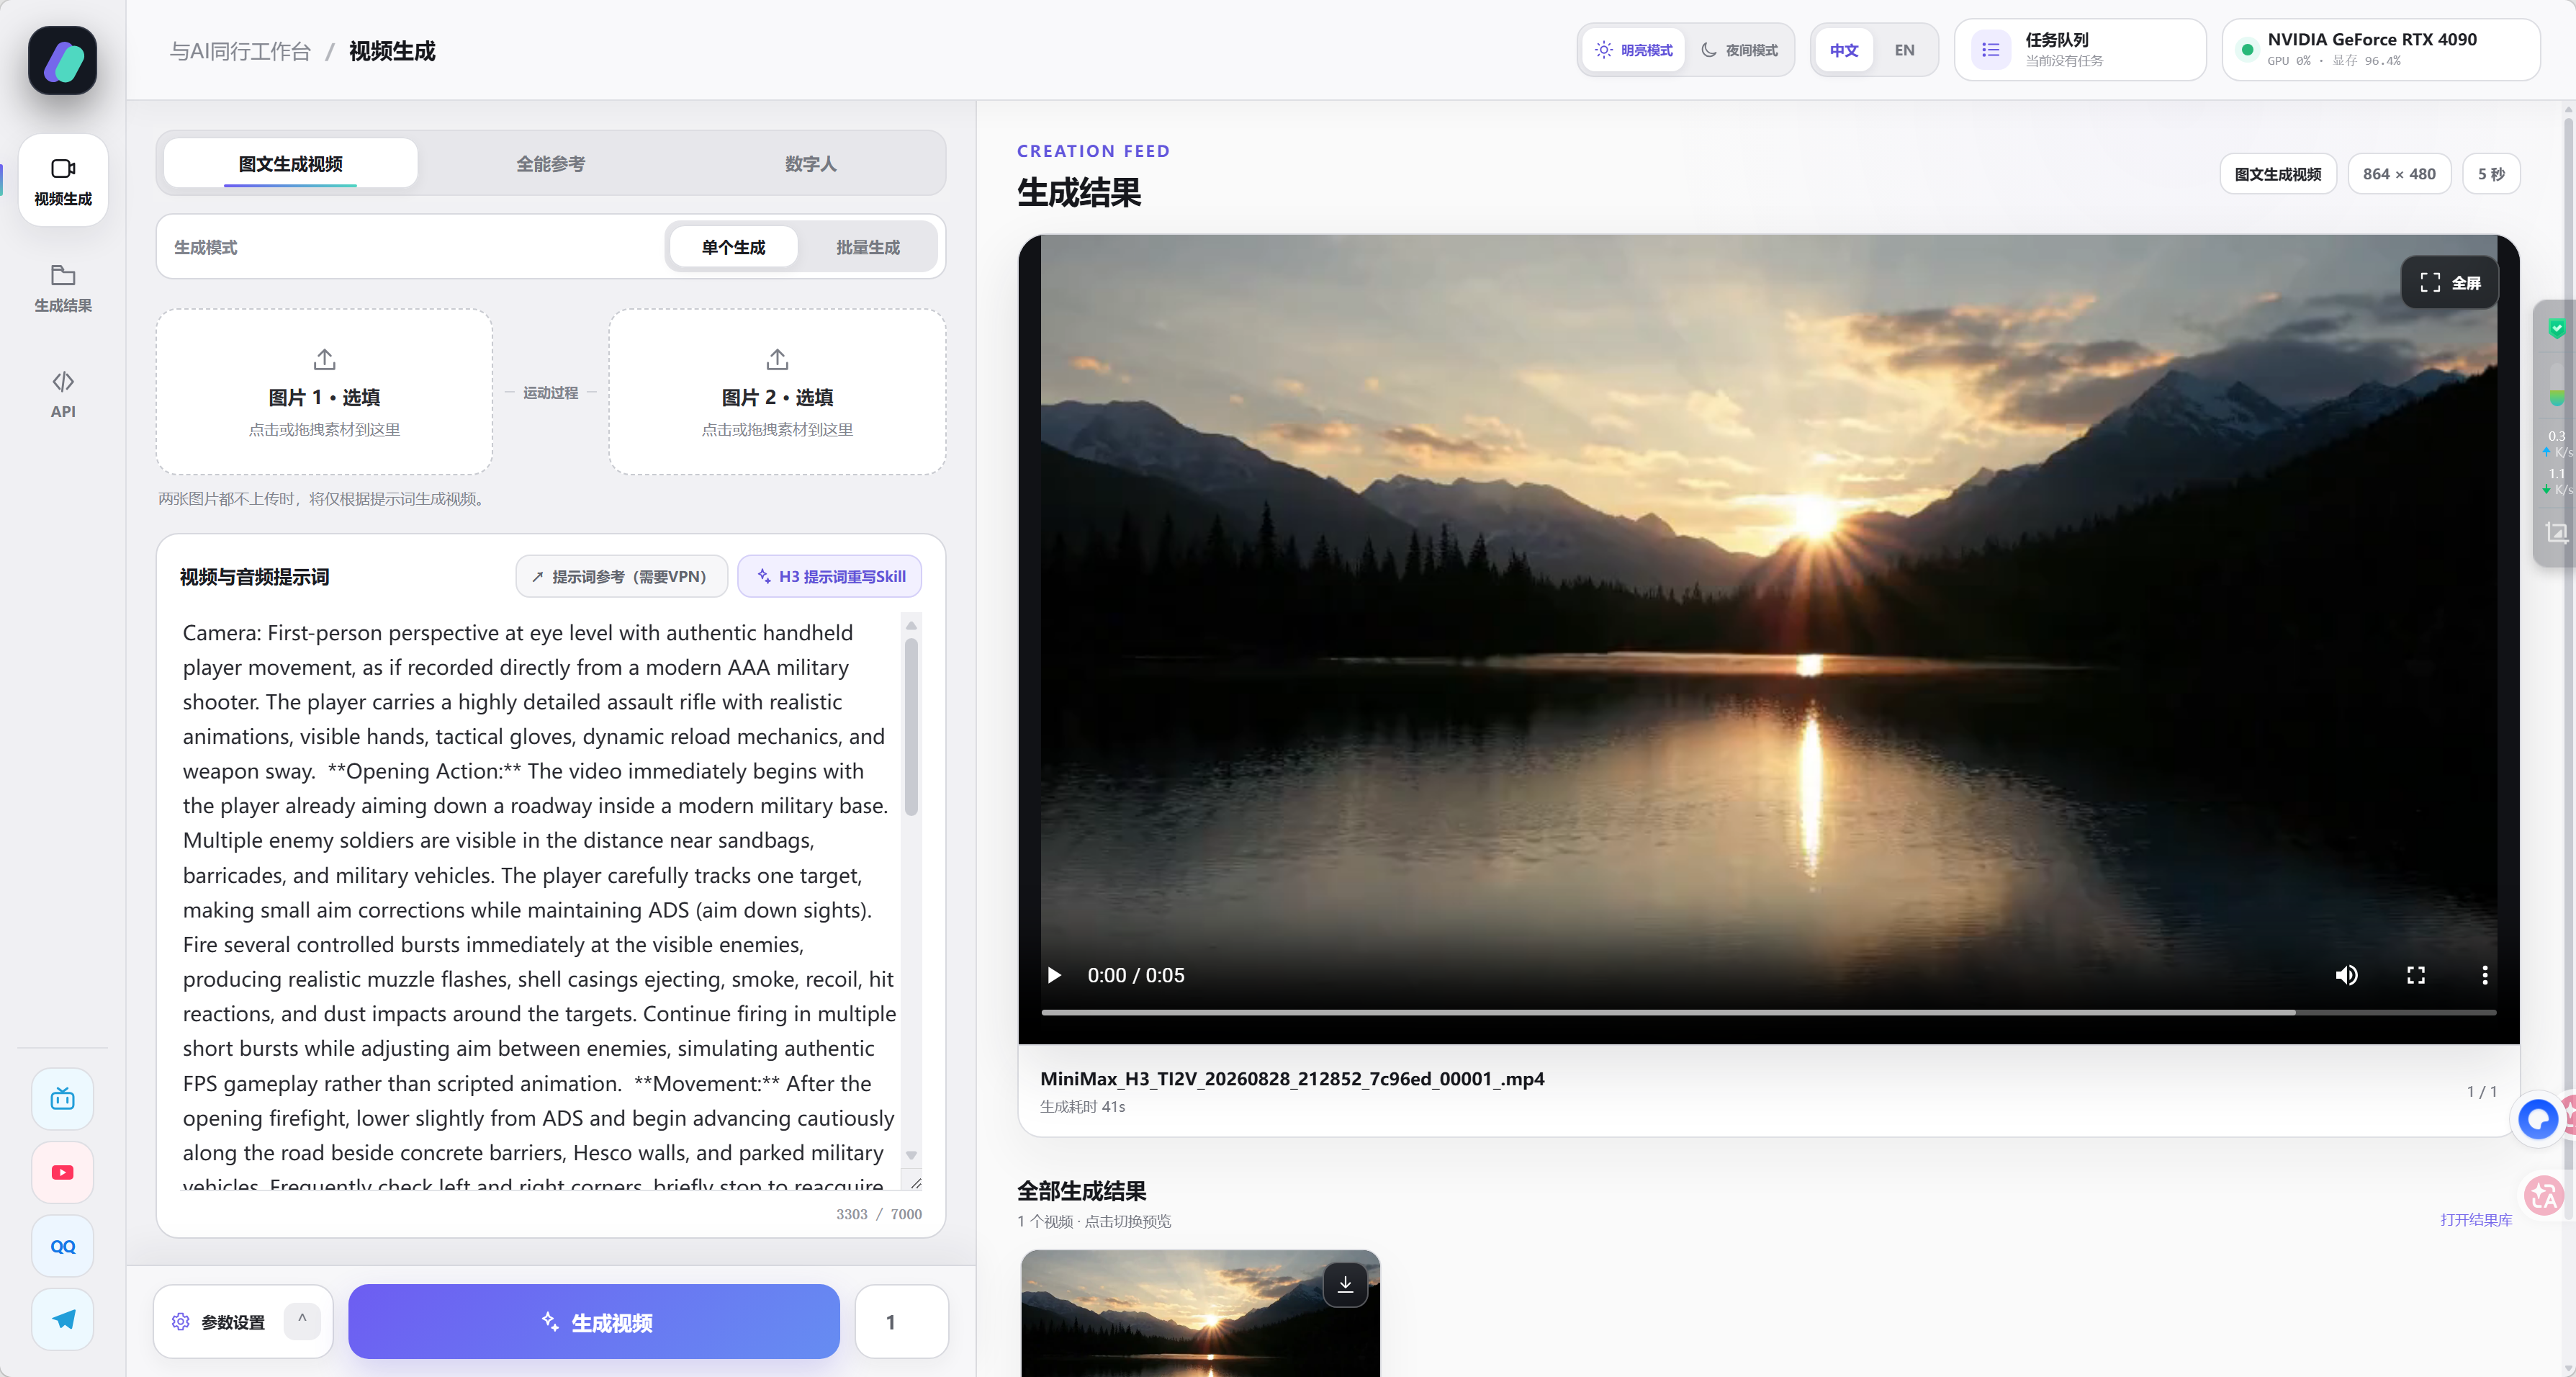This screenshot has height=1377, width=2576.
Task: Switch to 夜间模式 dark theme
Action: 1740,50
